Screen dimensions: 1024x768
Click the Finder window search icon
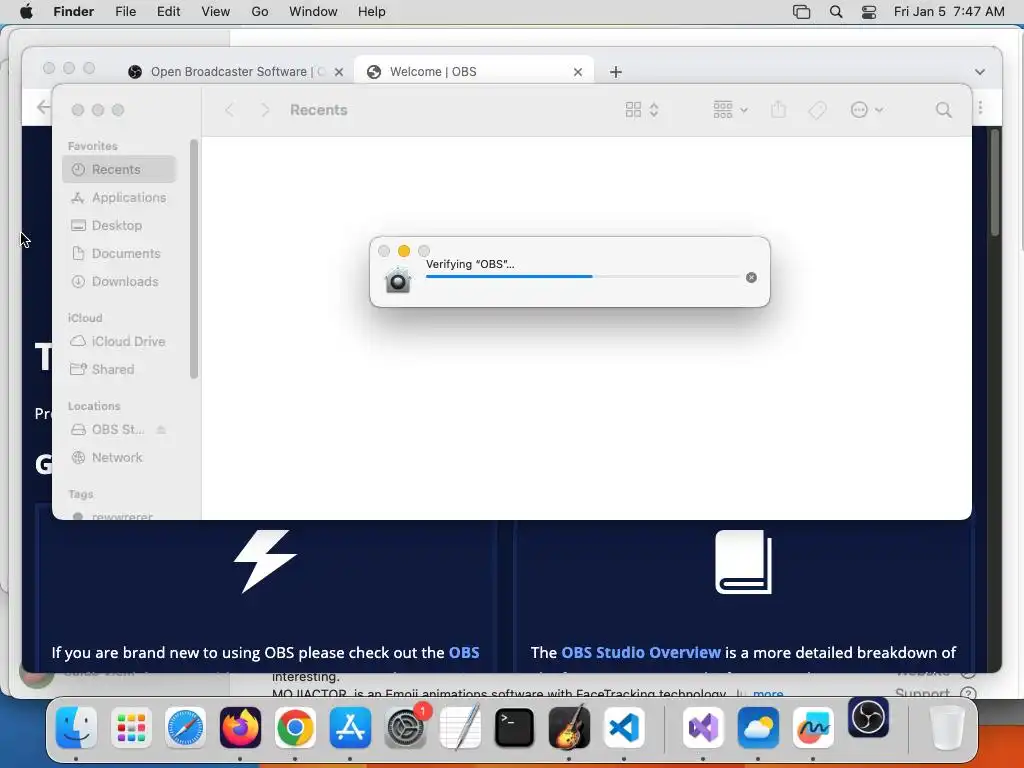944,110
